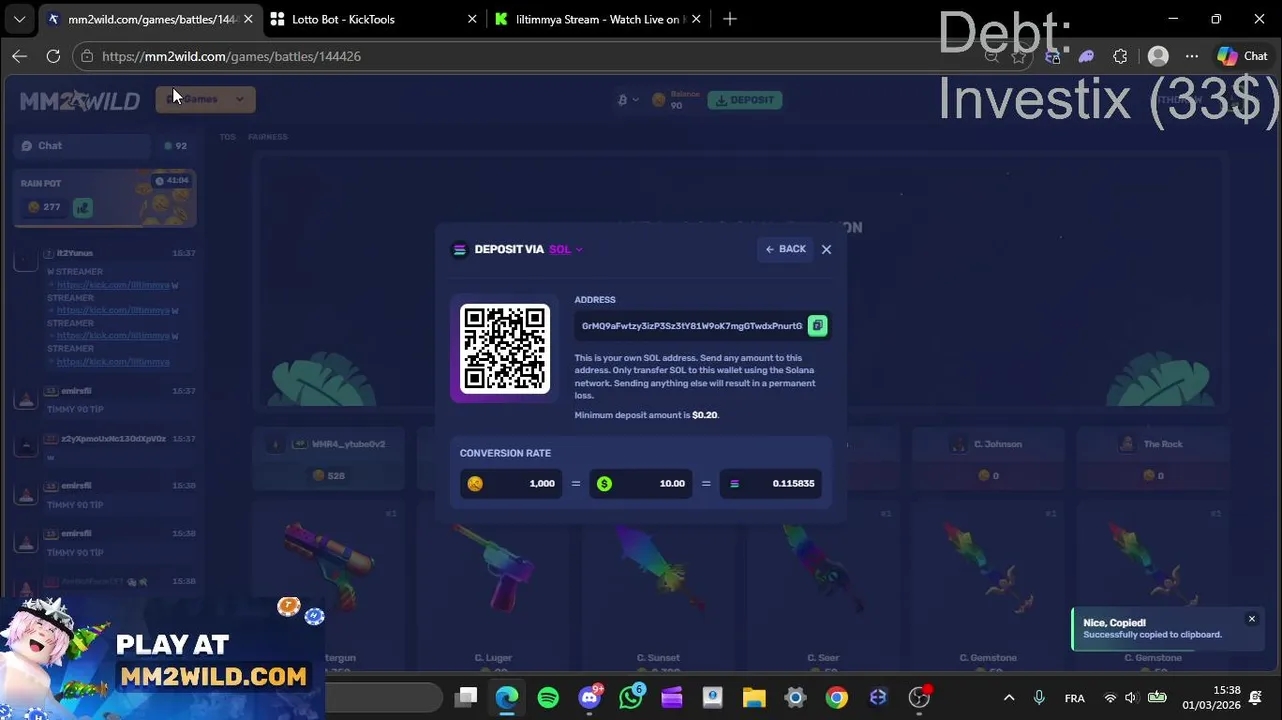Click the browser address bar URL
Screen dimensions: 1282x720
tap(231, 56)
